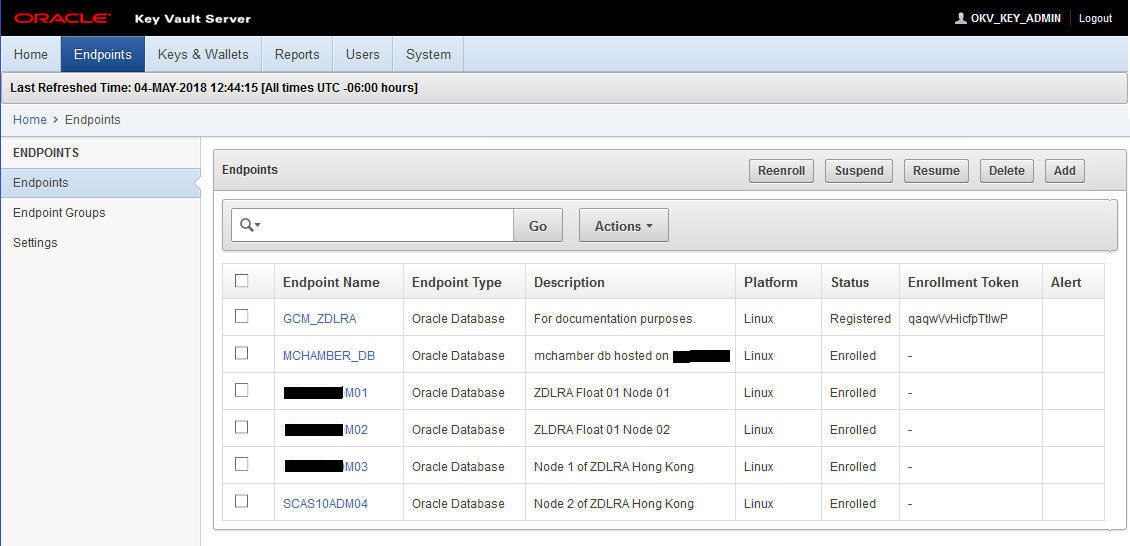Open the Users tab
The width and height of the screenshot is (1130, 546).
(x=362, y=55)
